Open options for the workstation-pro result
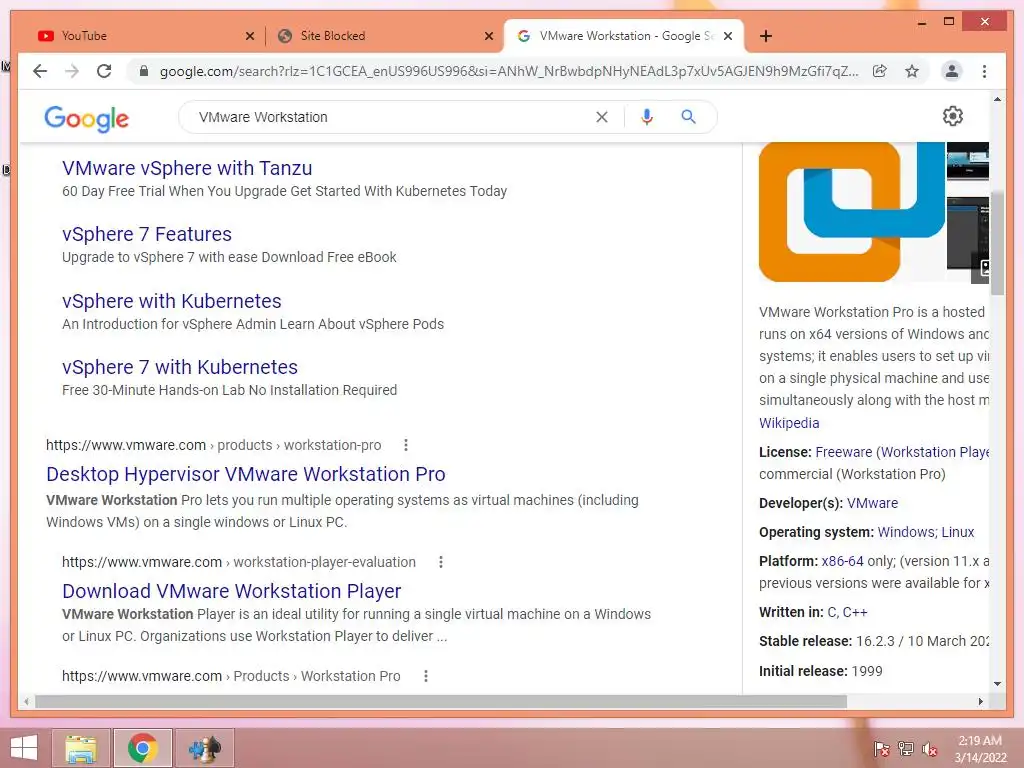This screenshot has height=768, width=1024. pyautogui.click(x=406, y=445)
